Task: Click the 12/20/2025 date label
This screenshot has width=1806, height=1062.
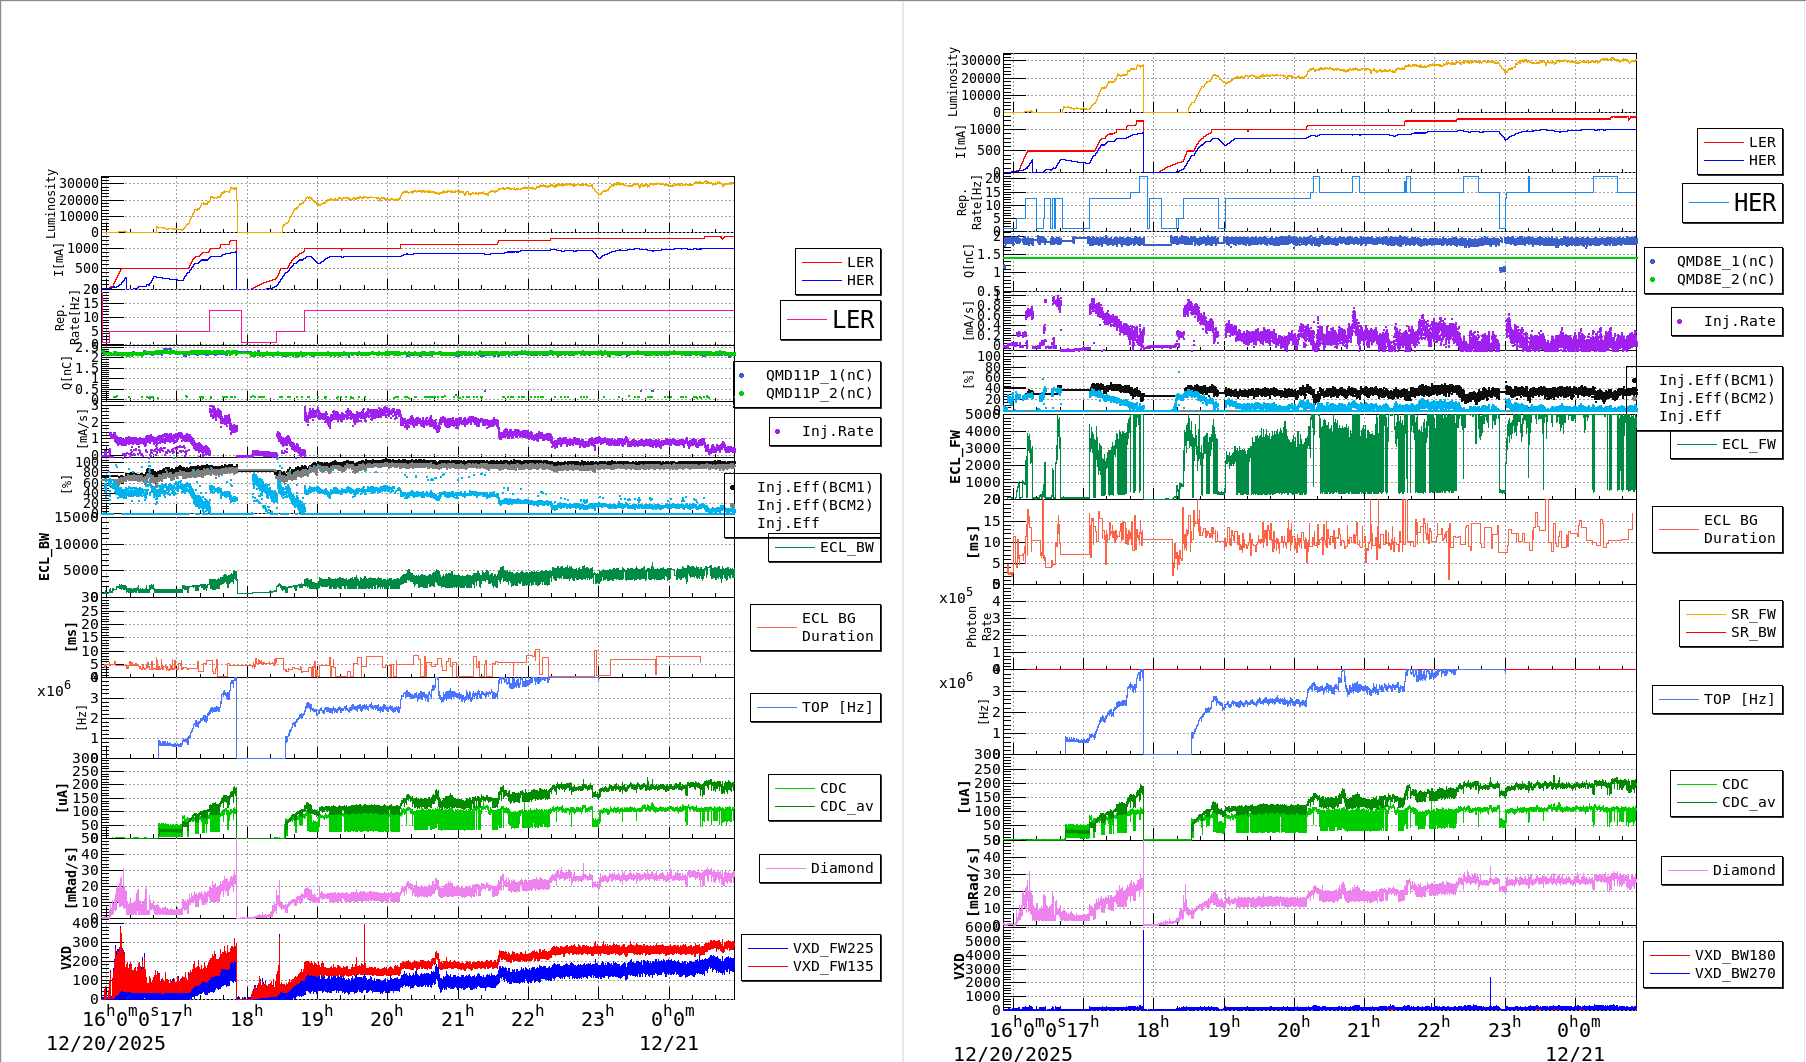Action: click(x=103, y=1043)
